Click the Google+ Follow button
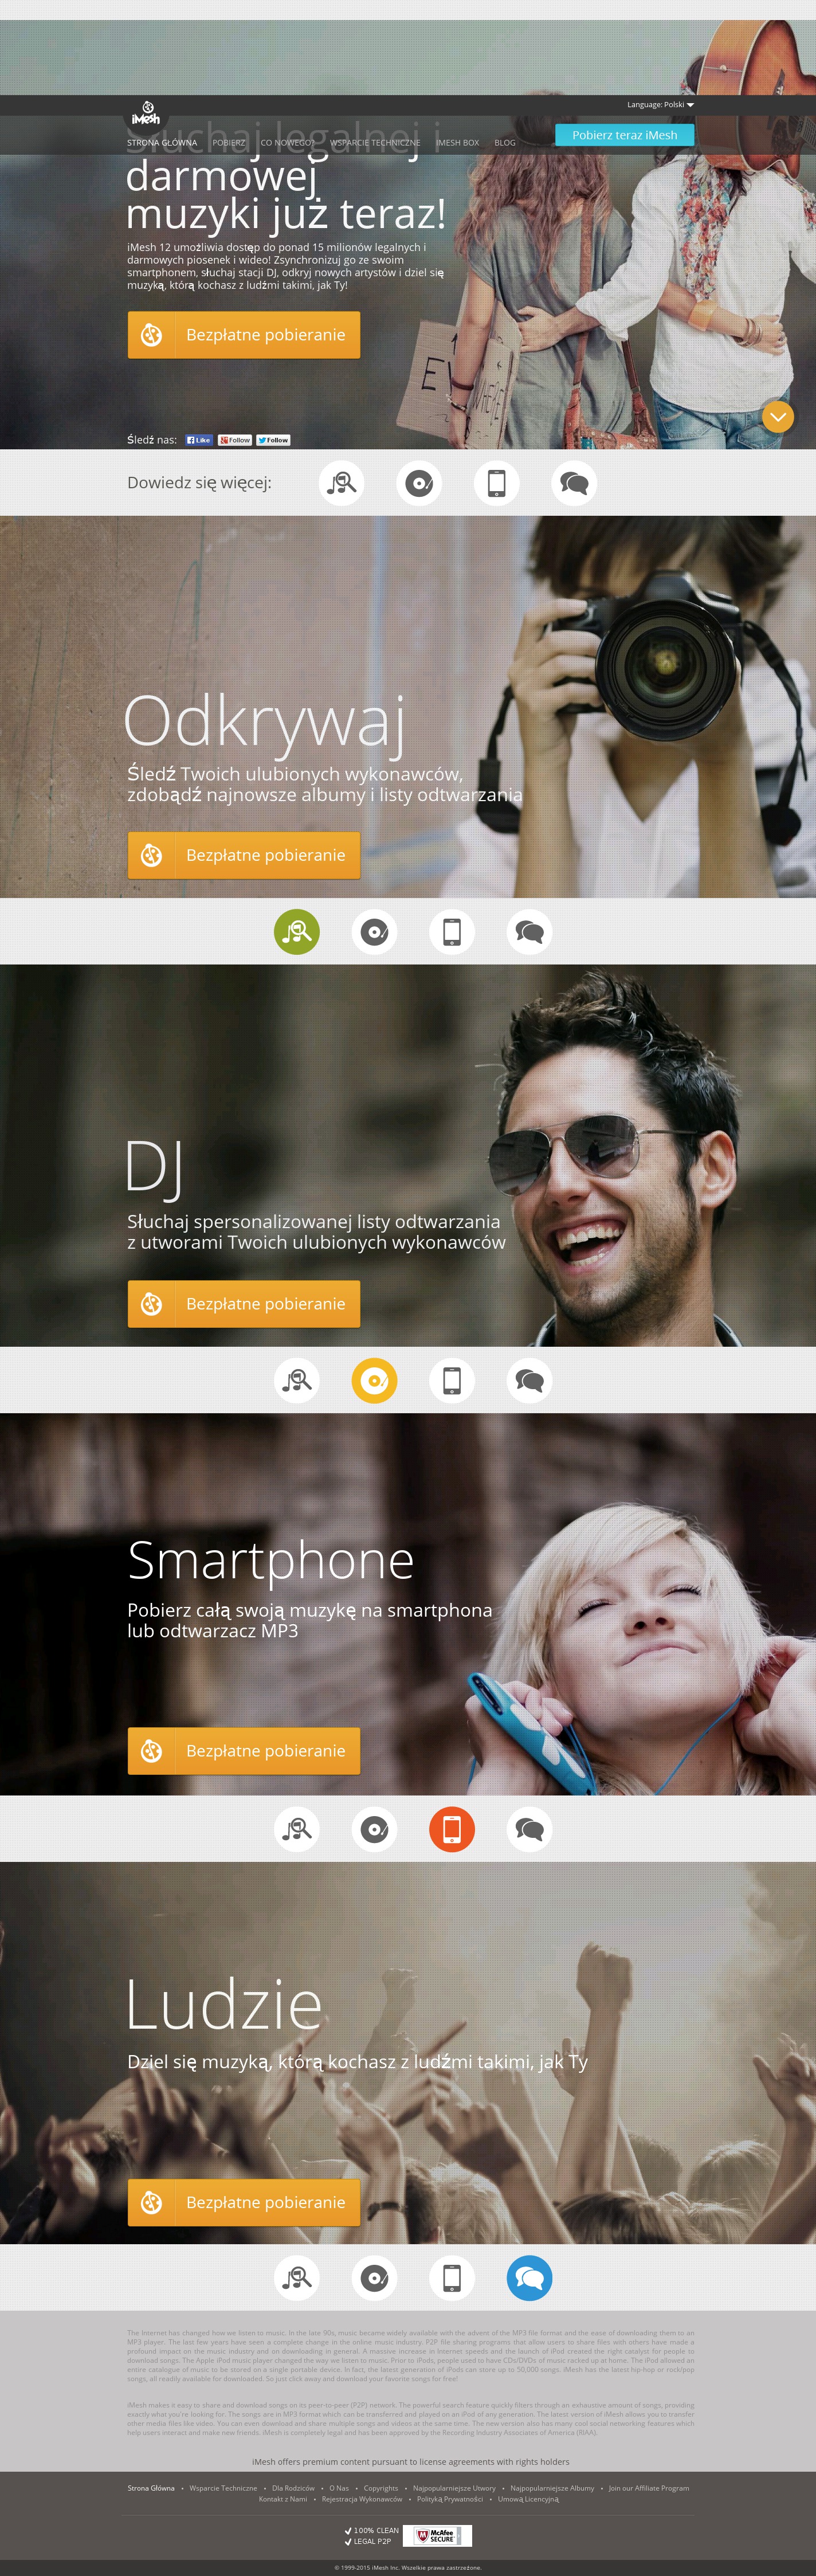 pyautogui.click(x=235, y=440)
